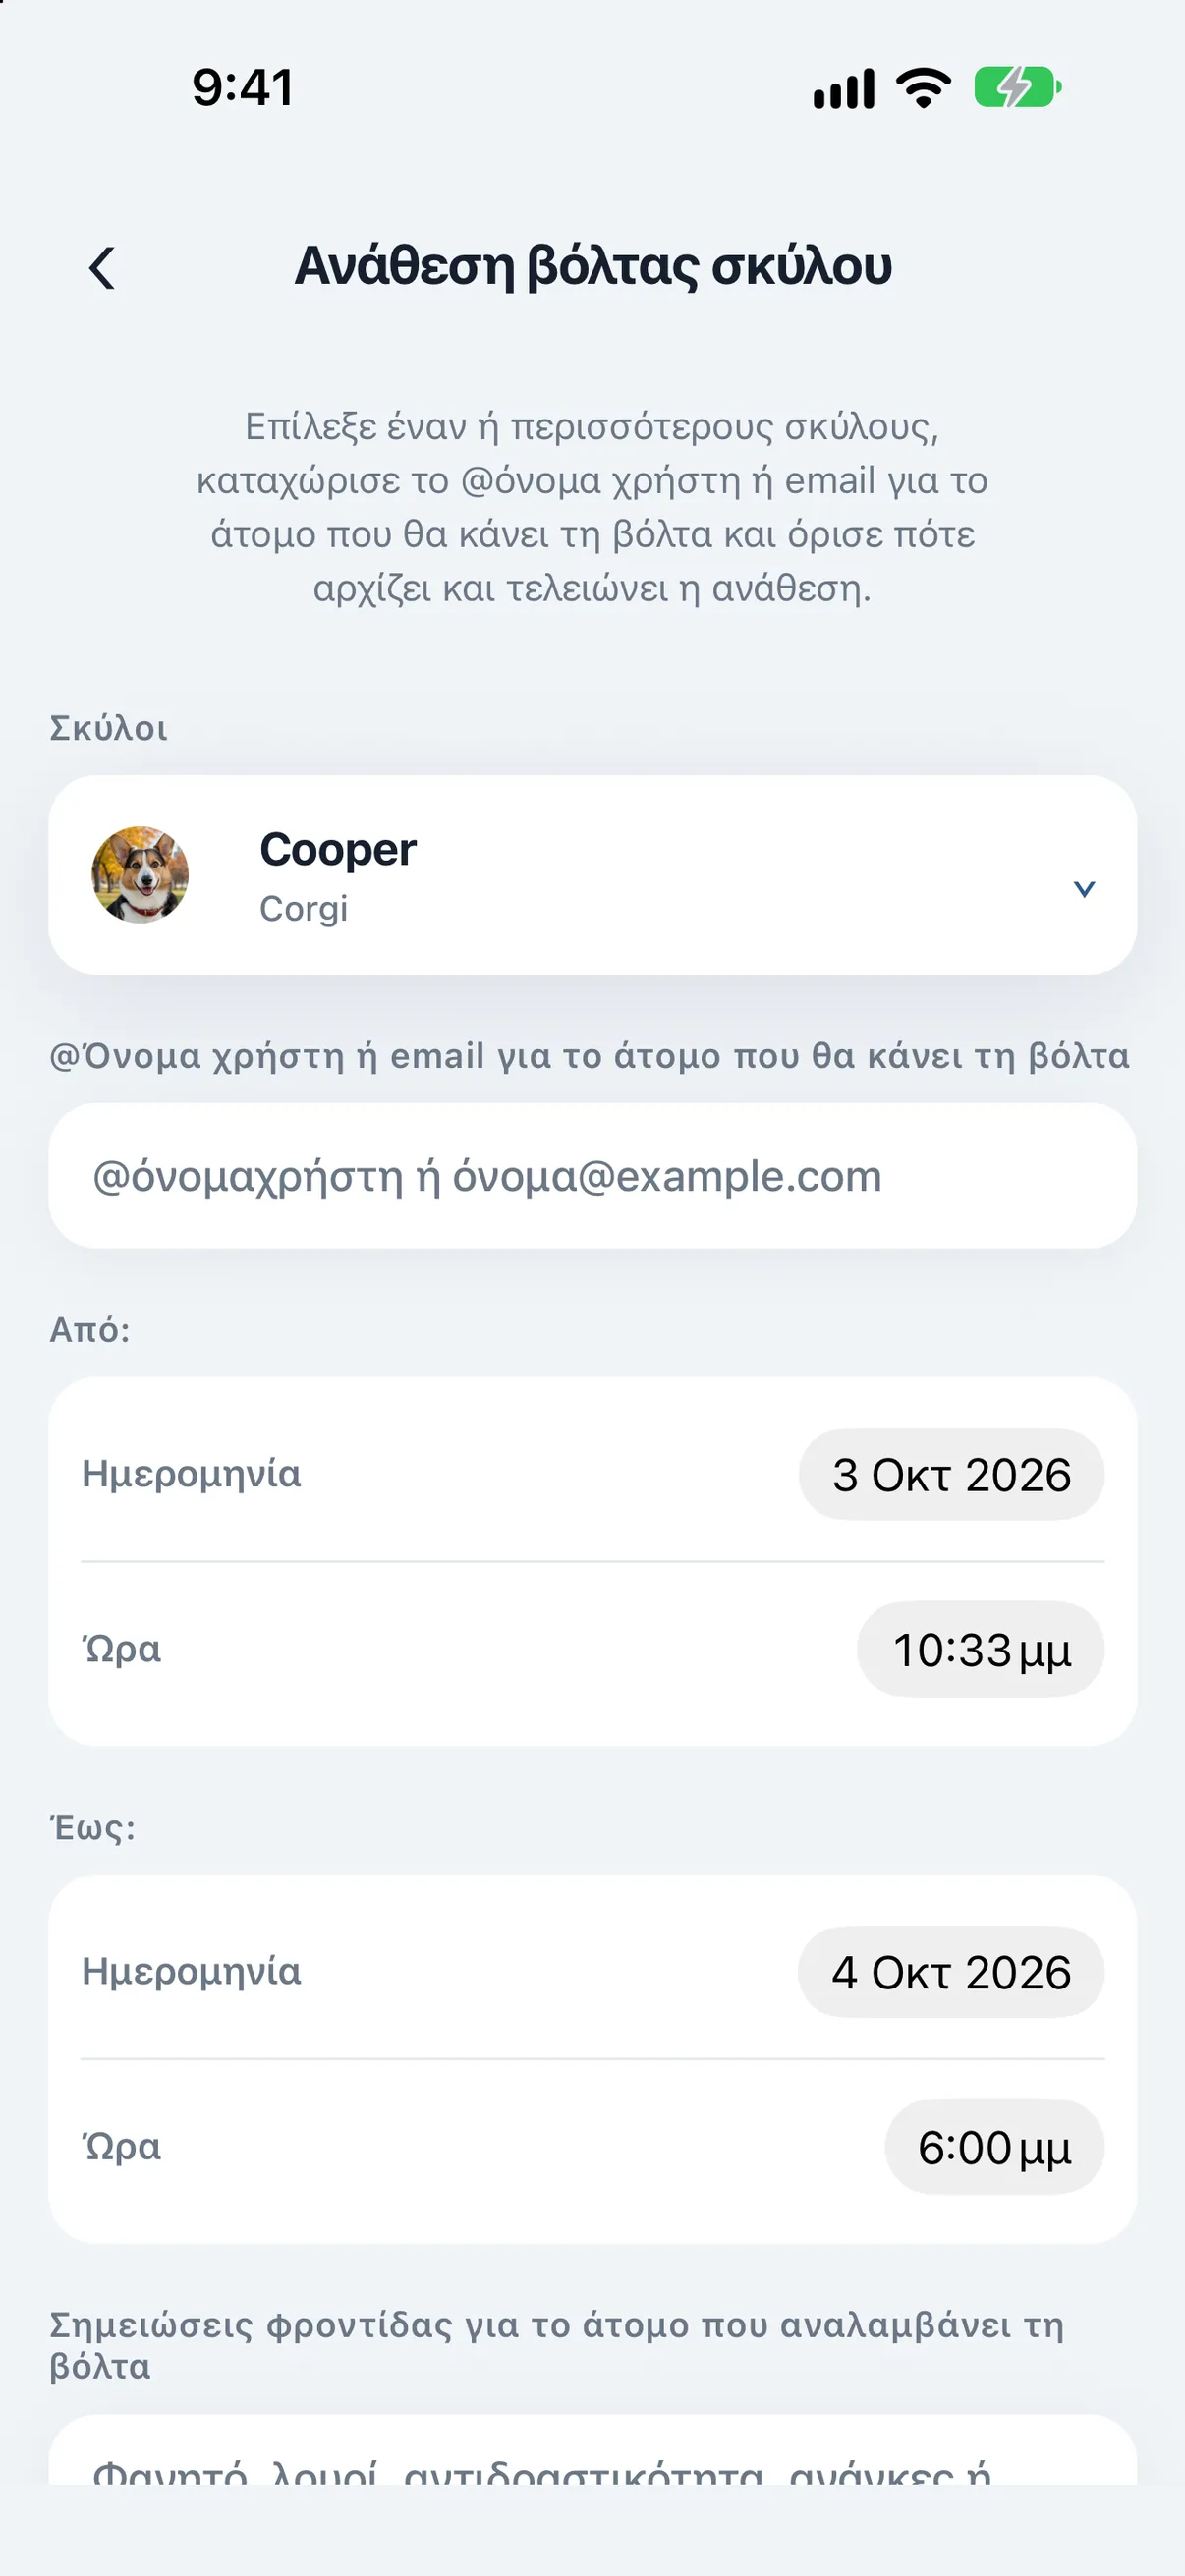Open the start time picker 10:33 μμ
The height and width of the screenshot is (2576, 1185).
981,1649
